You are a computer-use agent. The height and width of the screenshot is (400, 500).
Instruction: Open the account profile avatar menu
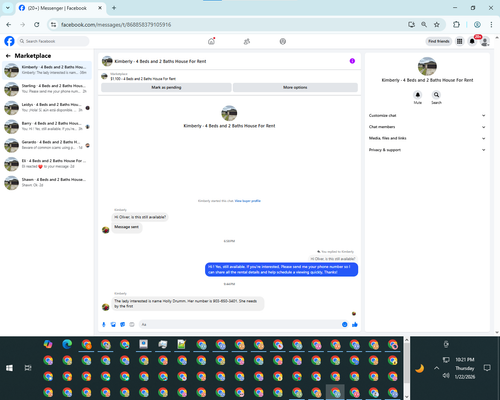pos(485,41)
